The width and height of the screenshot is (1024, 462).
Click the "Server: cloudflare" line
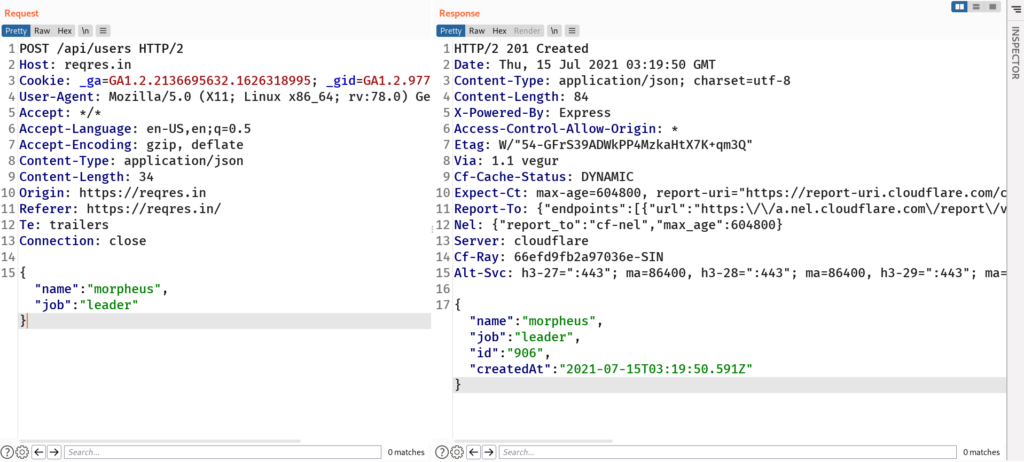[x=521, y=241]
